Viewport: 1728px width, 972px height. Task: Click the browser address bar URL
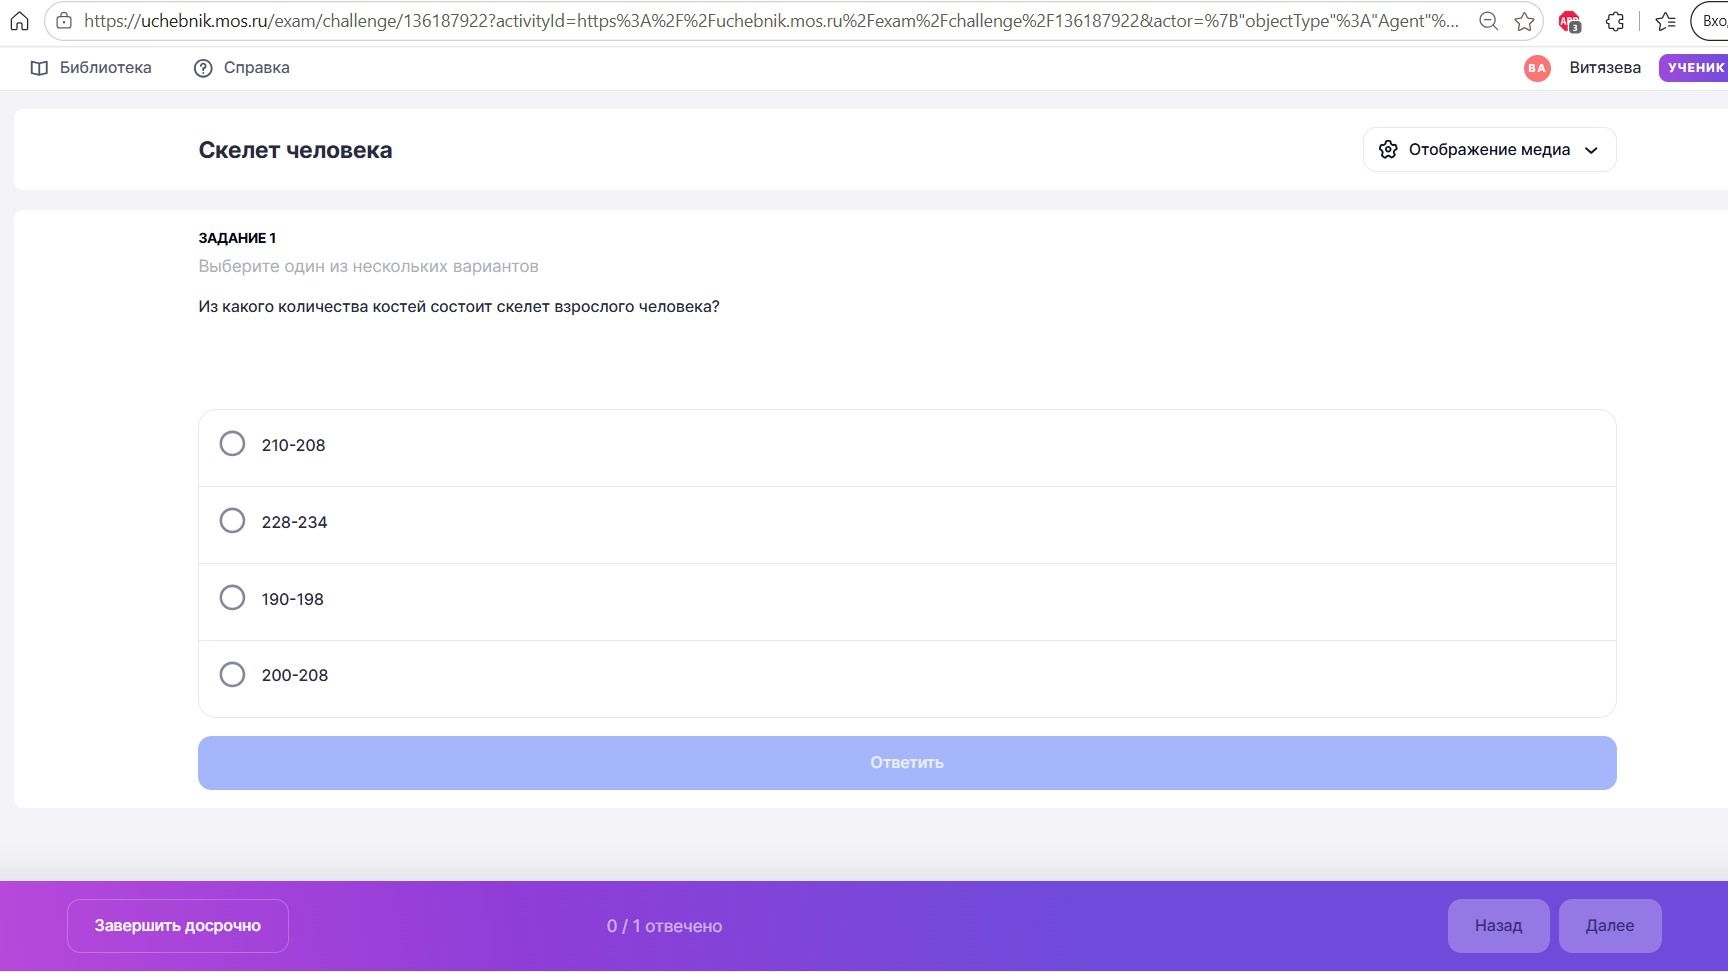[771, 21]
